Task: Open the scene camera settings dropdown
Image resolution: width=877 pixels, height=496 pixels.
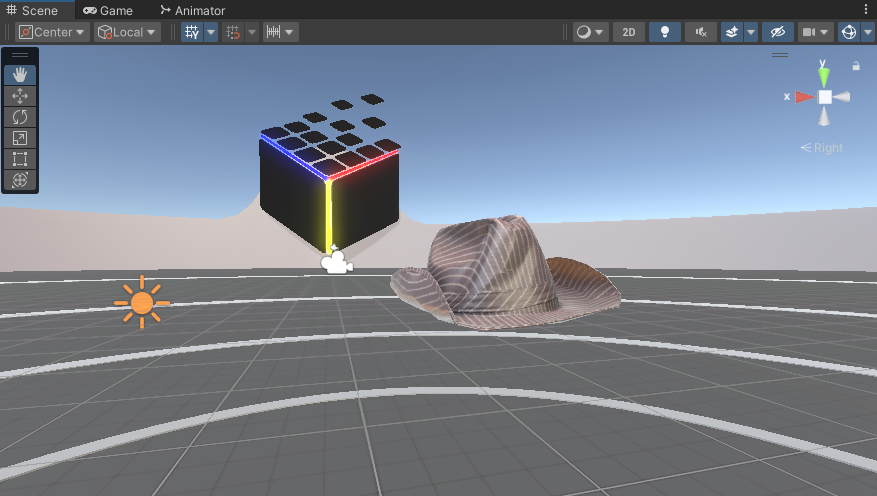Action: tap(815, 32)
